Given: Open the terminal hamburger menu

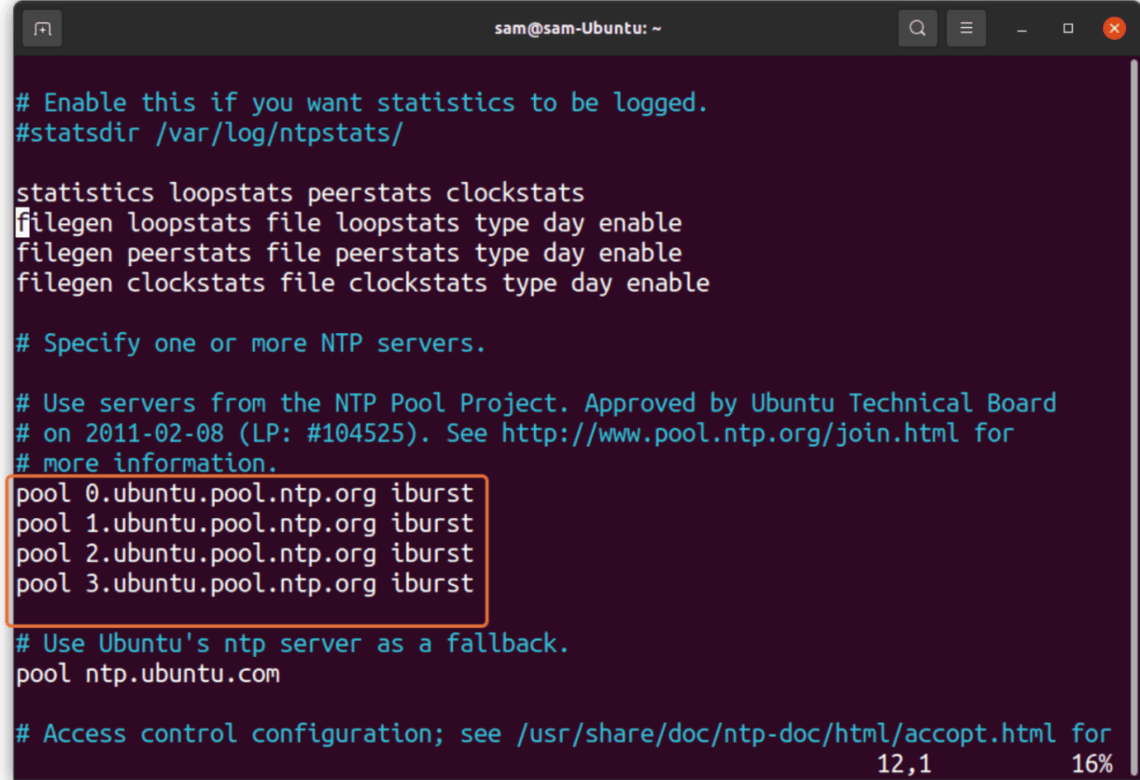Looking at the screenshot, I should click(x=966, y=28).
